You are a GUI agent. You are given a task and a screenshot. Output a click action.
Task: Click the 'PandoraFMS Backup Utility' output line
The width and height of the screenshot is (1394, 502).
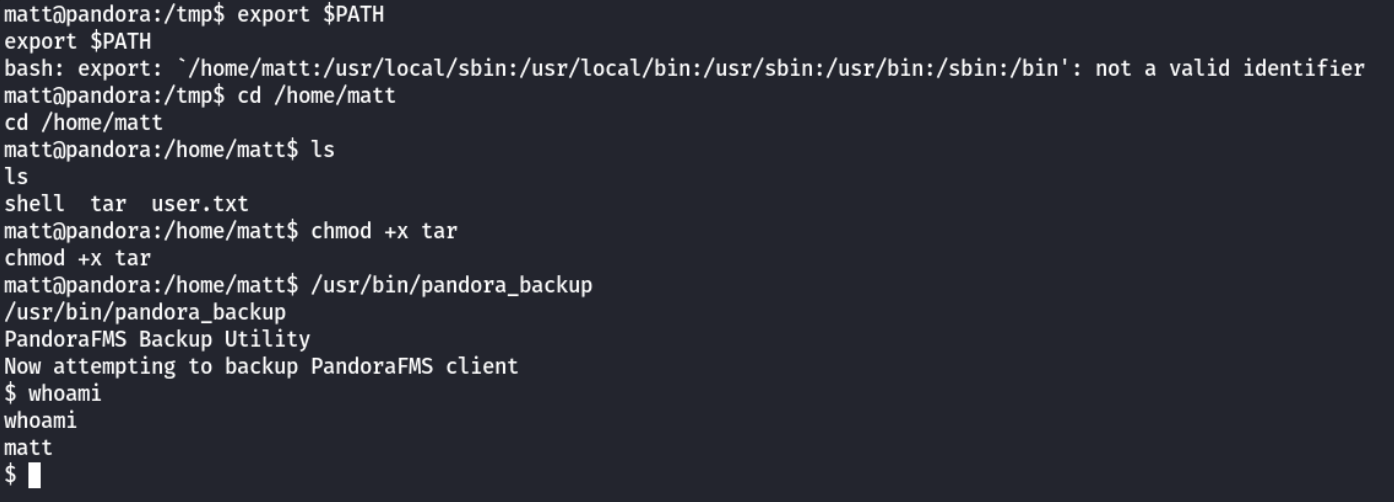point(157,339)
